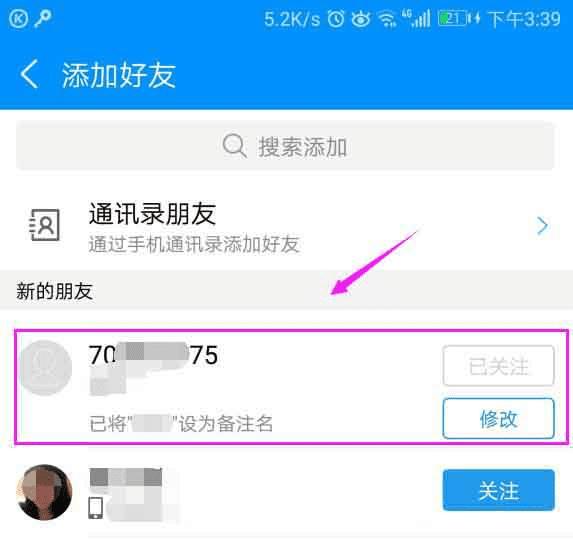
Task: Tap the search magnifier icon
Action: click(234, 146)
